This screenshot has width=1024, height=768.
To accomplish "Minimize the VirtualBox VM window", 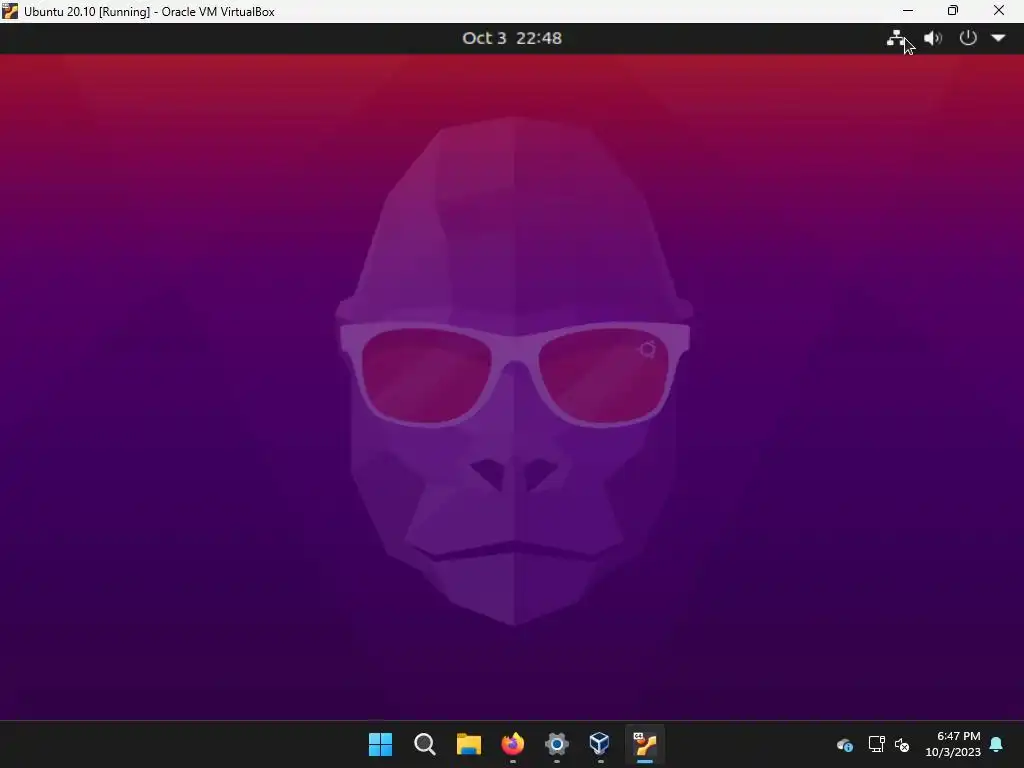I will [908, 11].
